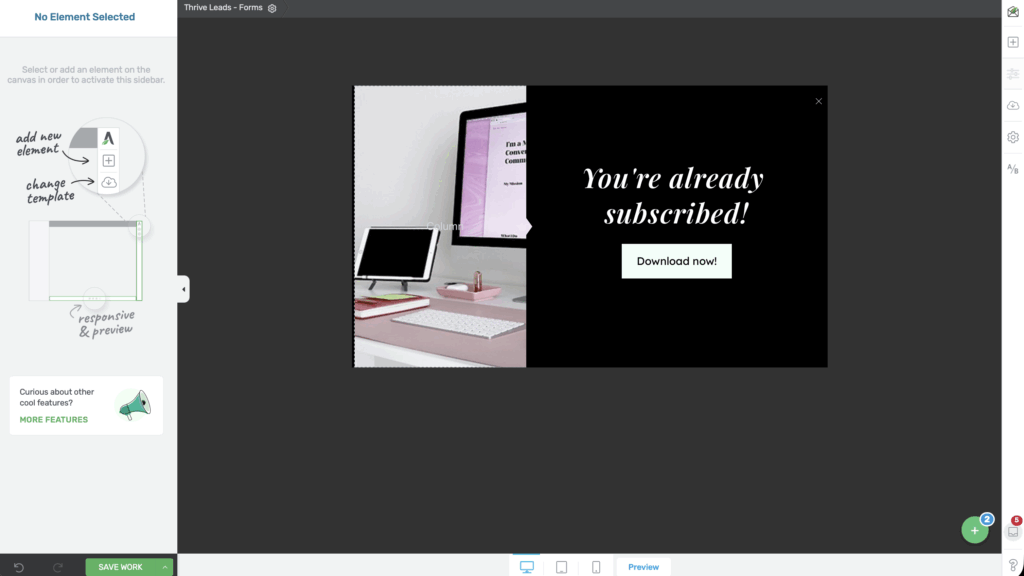1024x576 pixels.
Task: Open the A/B test icon
Action: click(1013, 169)
